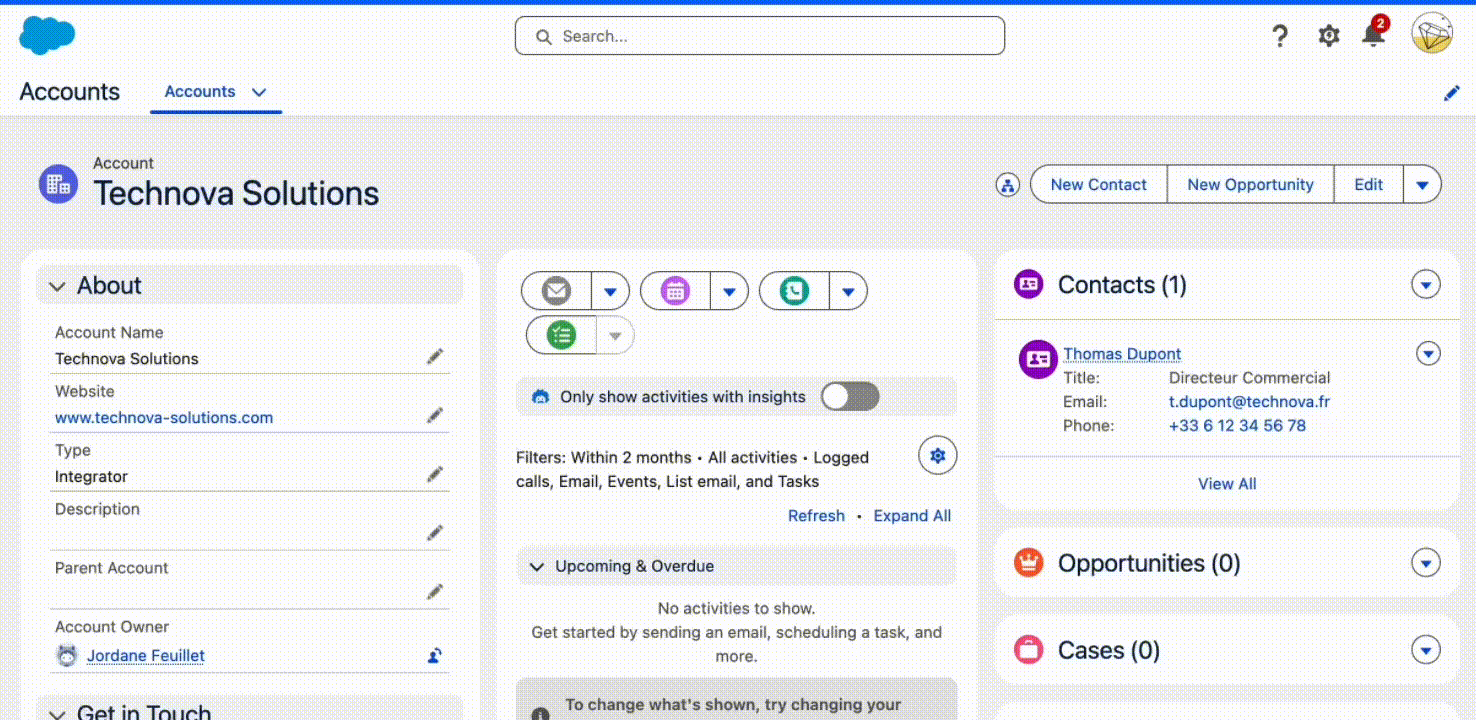The height and width of the screenshot is (720, 1476).
Task: Click Jordane Feuillet's owner avatar icon
Action: (x=67, y=656)
